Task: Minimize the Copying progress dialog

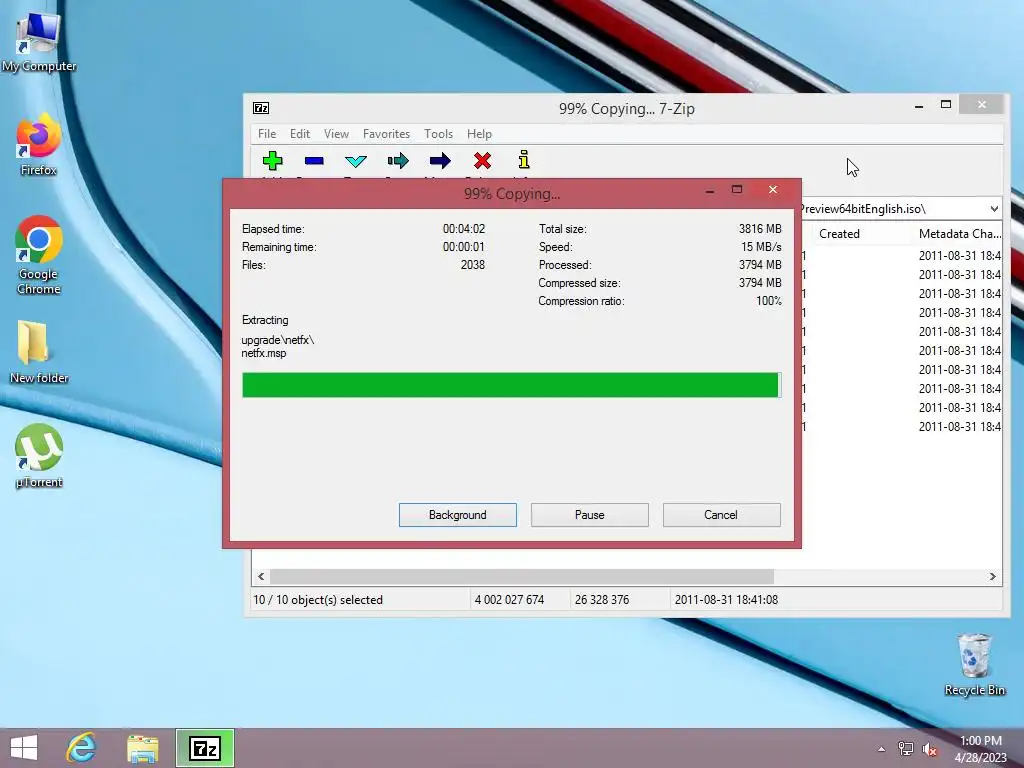Action: (710, 190)
